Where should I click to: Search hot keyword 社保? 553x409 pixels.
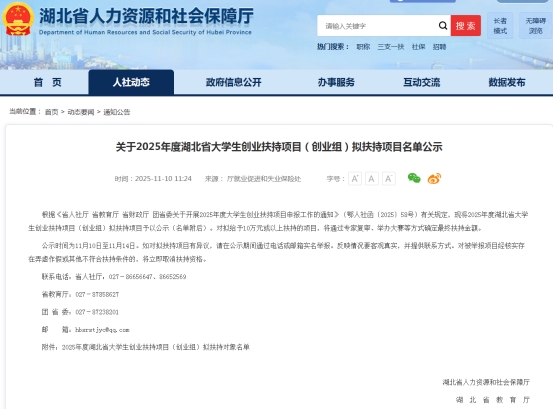[x=419, y=47]
